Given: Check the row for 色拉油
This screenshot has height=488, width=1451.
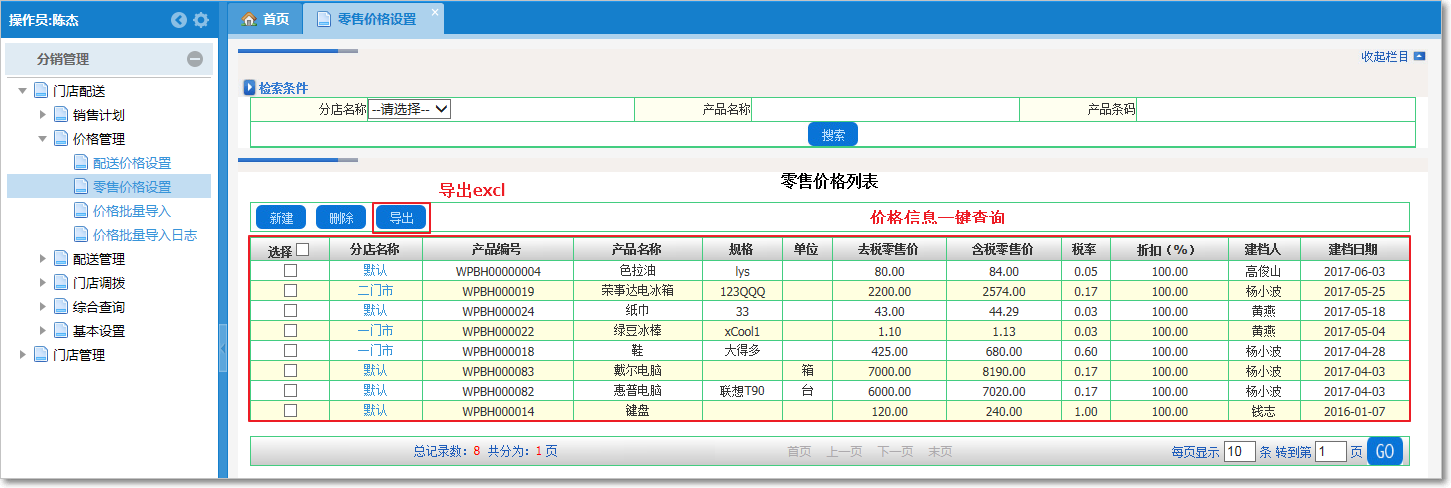Looking at the screenshot, I should 290,271.
